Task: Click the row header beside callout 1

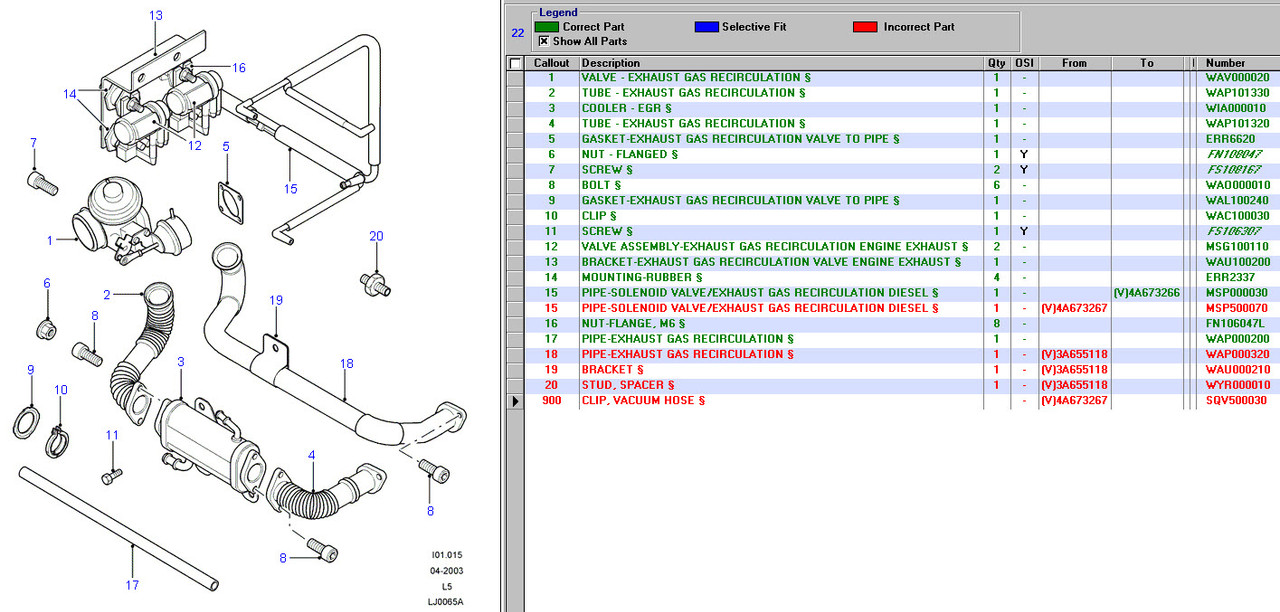Action: click(515, 77)
